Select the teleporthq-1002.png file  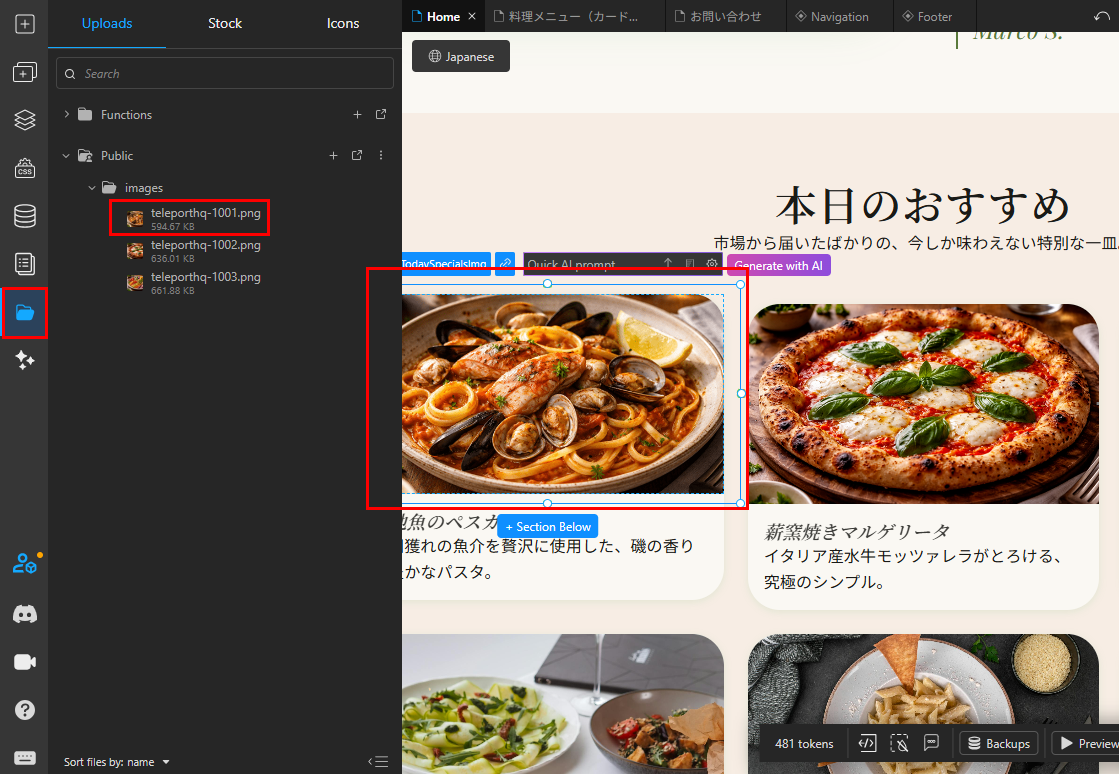point(205,245)
